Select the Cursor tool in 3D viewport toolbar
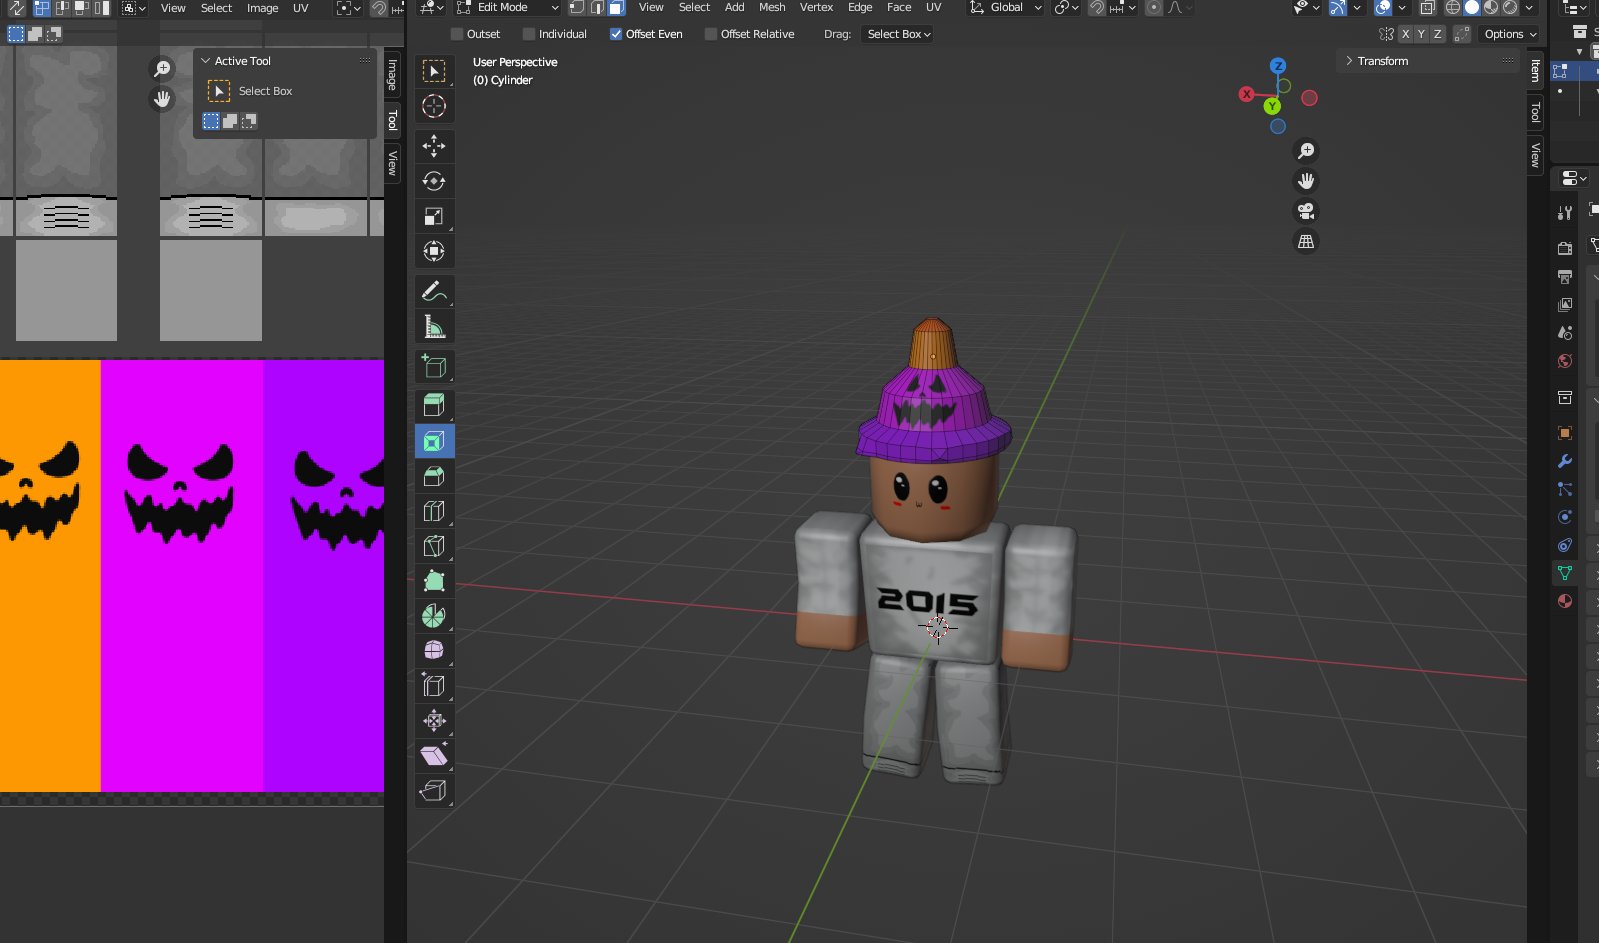The image size is (1599, 943). 434,106
